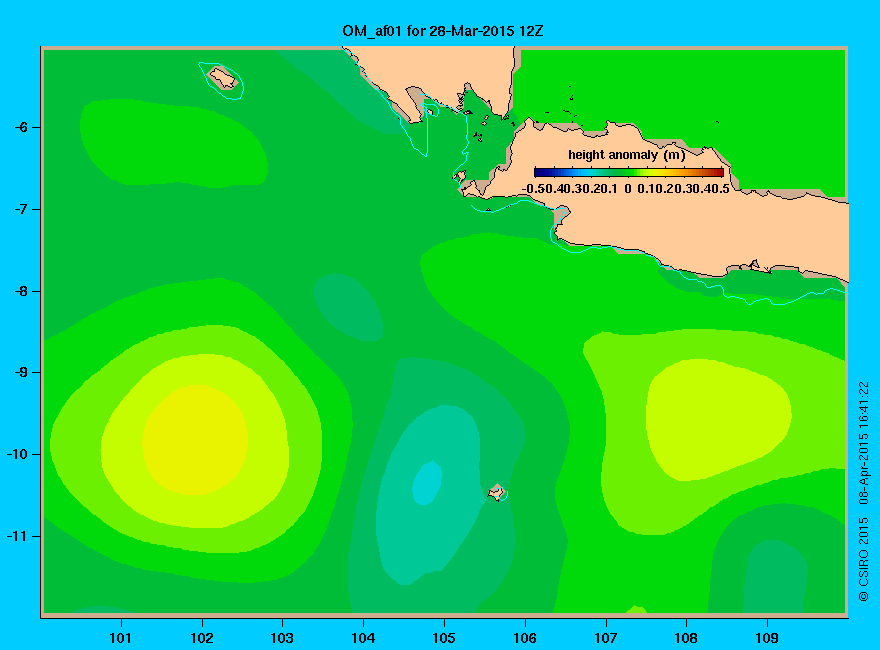Click the yellow-green anomaly blob near 108, -9.5
The width and height of the screenshot is (880, 650).
click(718, 419)
